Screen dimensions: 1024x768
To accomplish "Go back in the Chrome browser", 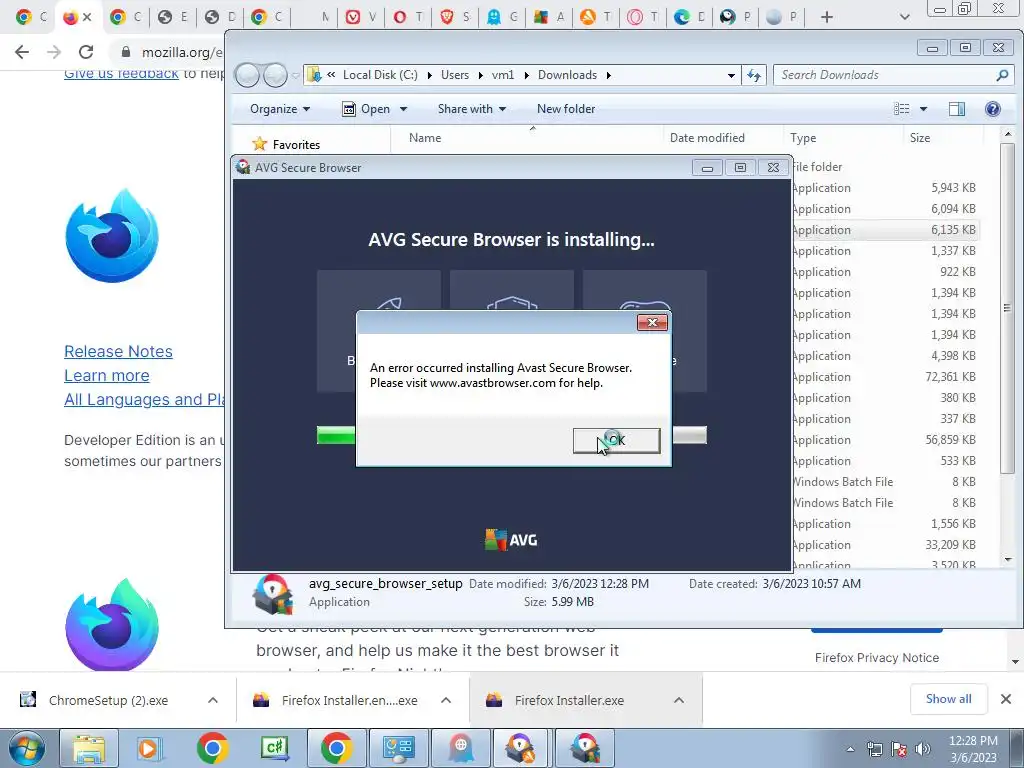I will point(22,52).
